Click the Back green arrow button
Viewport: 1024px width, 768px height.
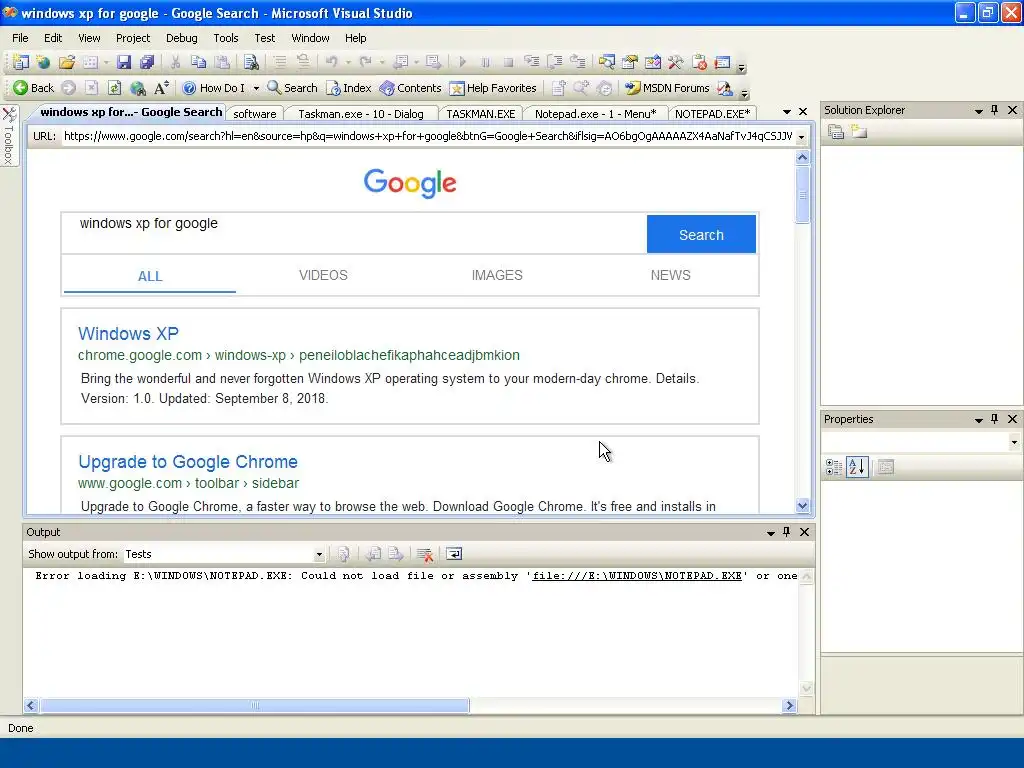pyautogui.click(x=33, y=88)
